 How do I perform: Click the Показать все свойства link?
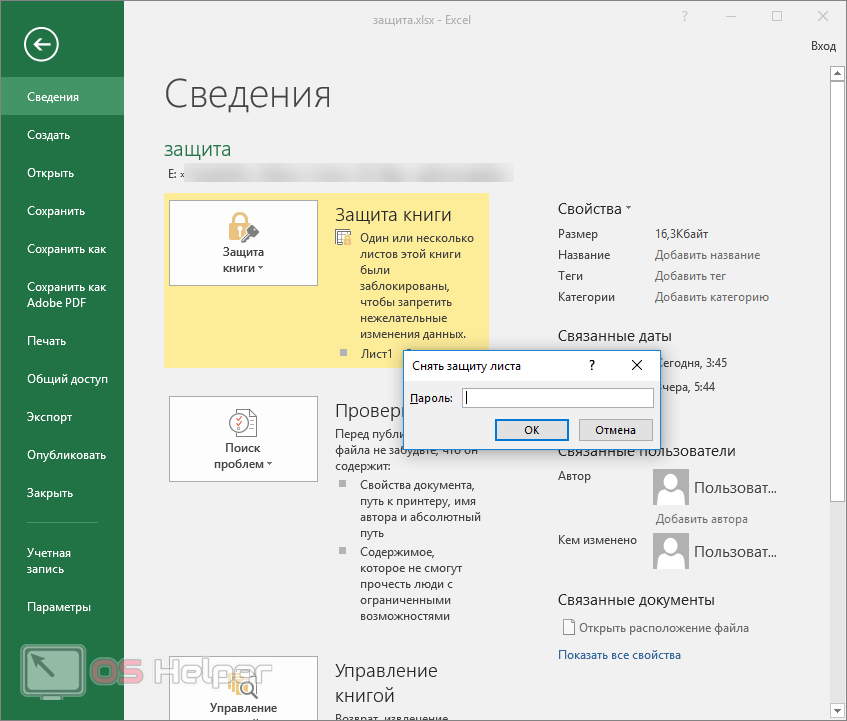pos(619,655)
